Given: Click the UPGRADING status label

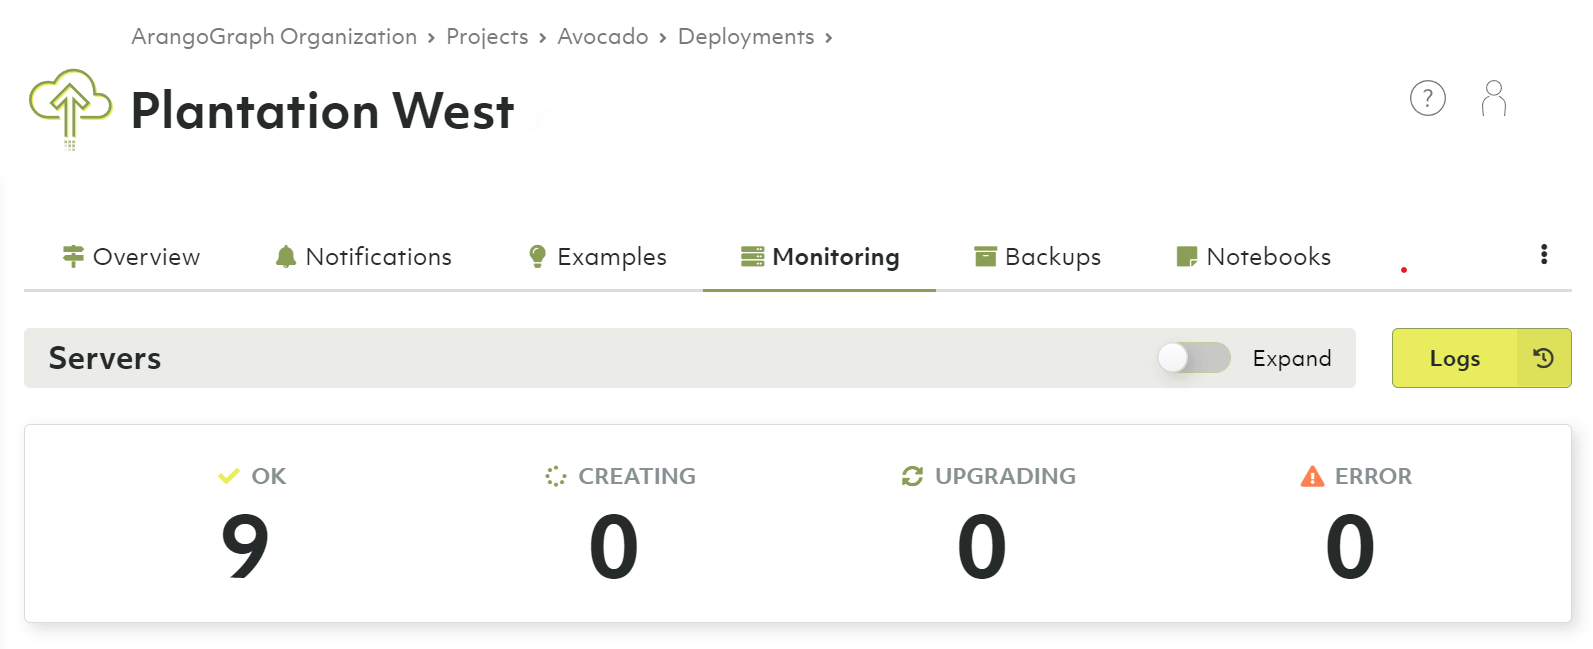Looking at the screenshot, I should pyautogui.click(x=1005, y=476).
